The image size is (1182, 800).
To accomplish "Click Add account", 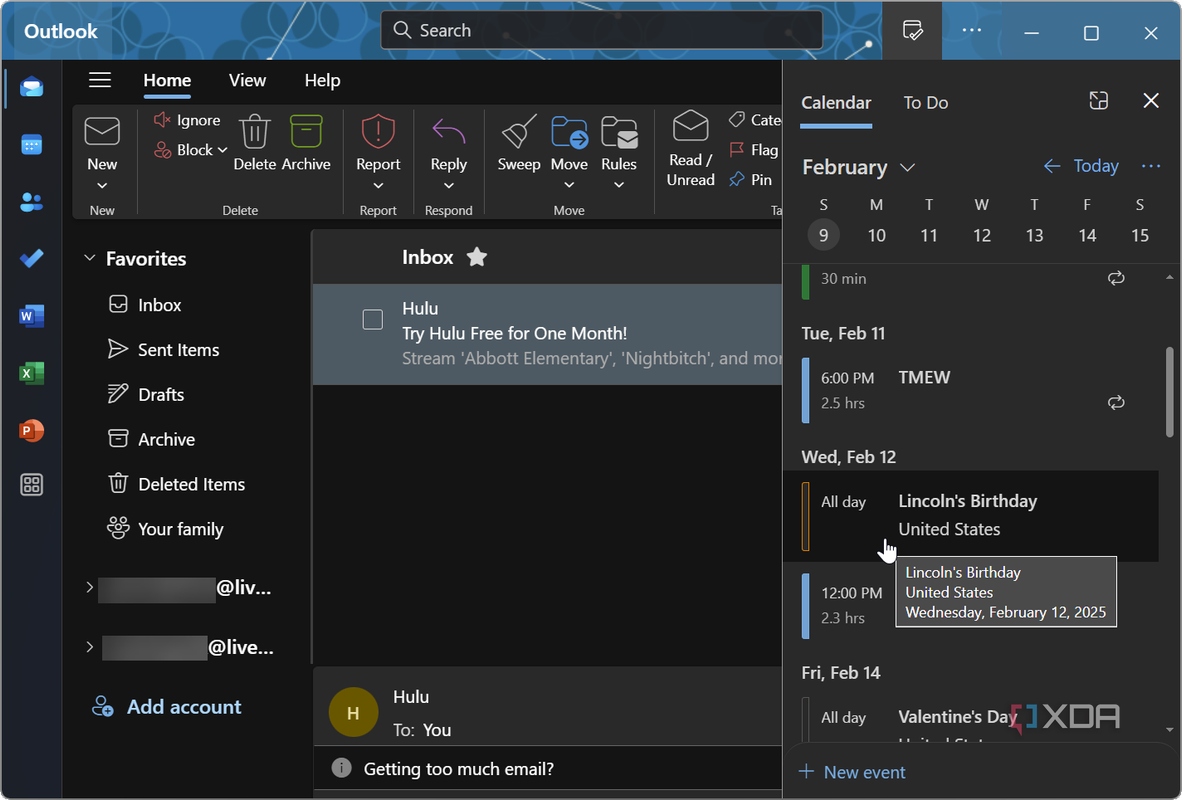I will (x=167, y=707).
